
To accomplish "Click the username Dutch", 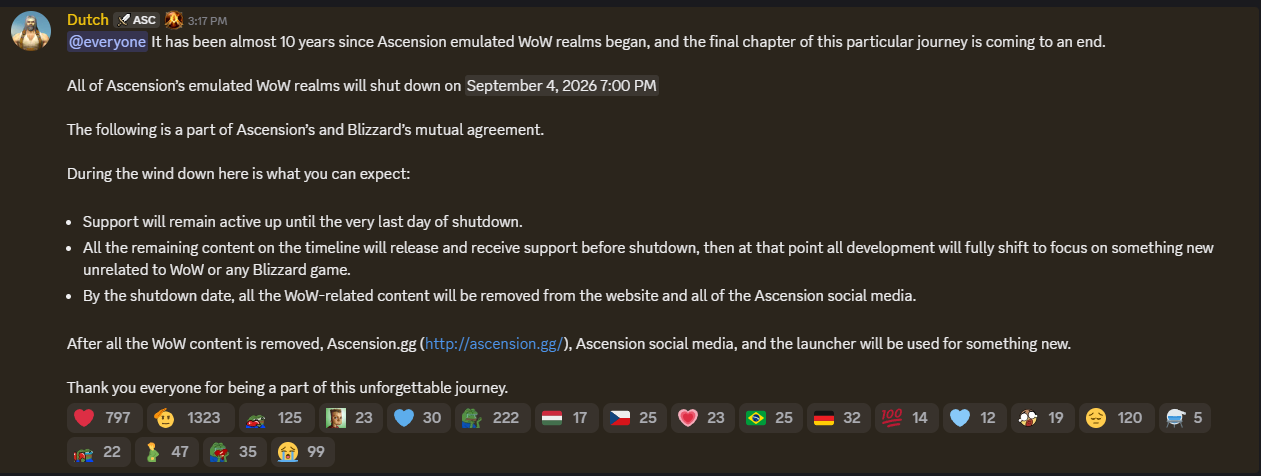I will tap(87, 20).
